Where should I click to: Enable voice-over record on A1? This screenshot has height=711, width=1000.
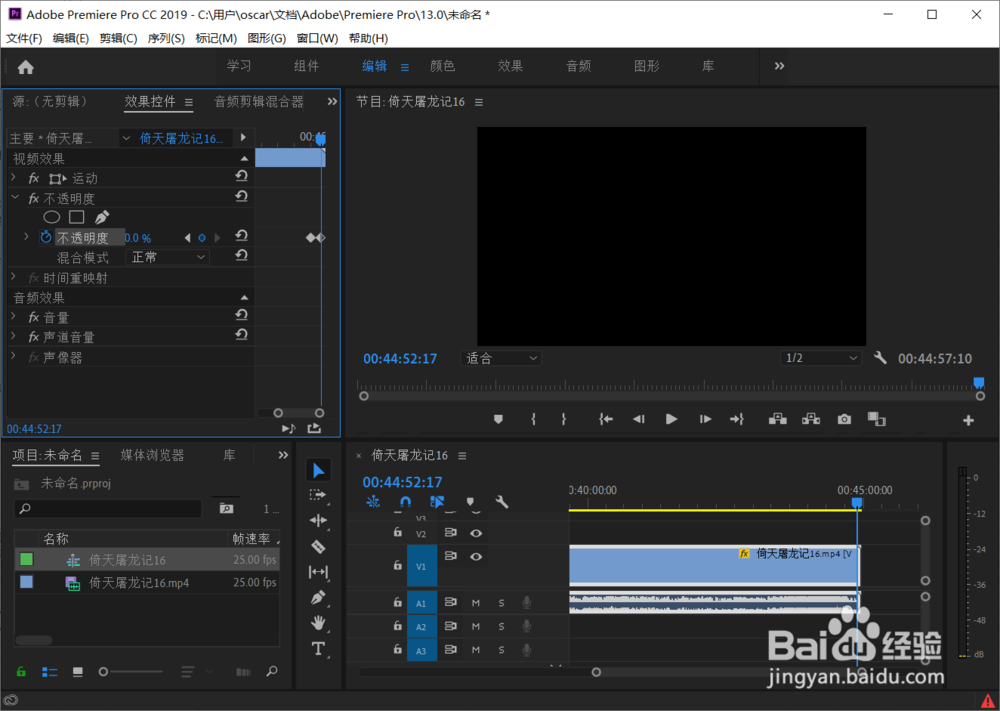526,602
